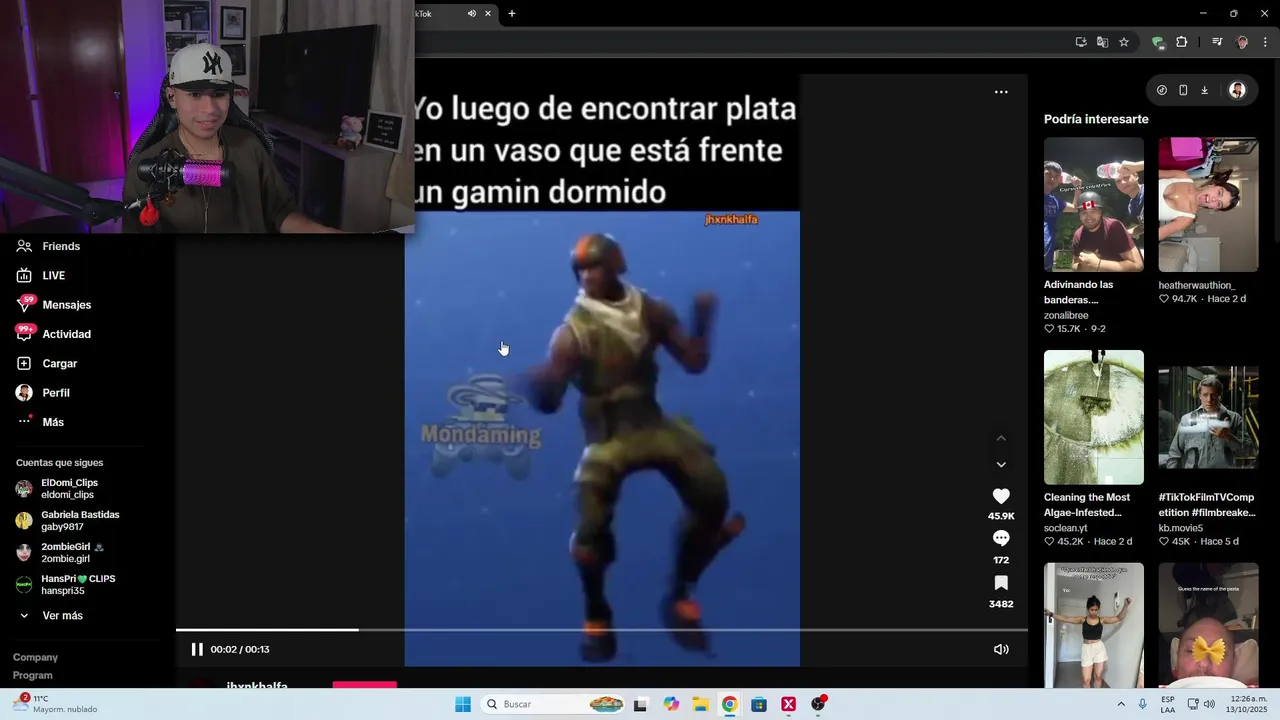
Task: Click the TikTok coin icon in top pill
Action: click(1162, 90)
